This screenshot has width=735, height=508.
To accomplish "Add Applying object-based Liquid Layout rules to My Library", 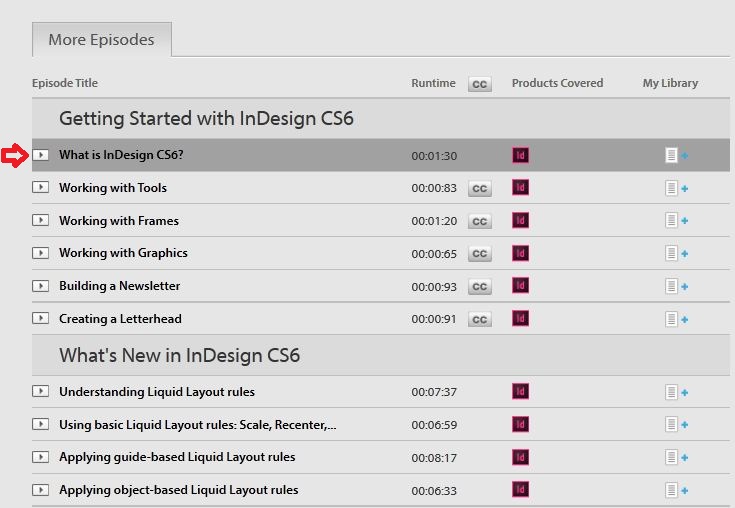I will (676, 491).
